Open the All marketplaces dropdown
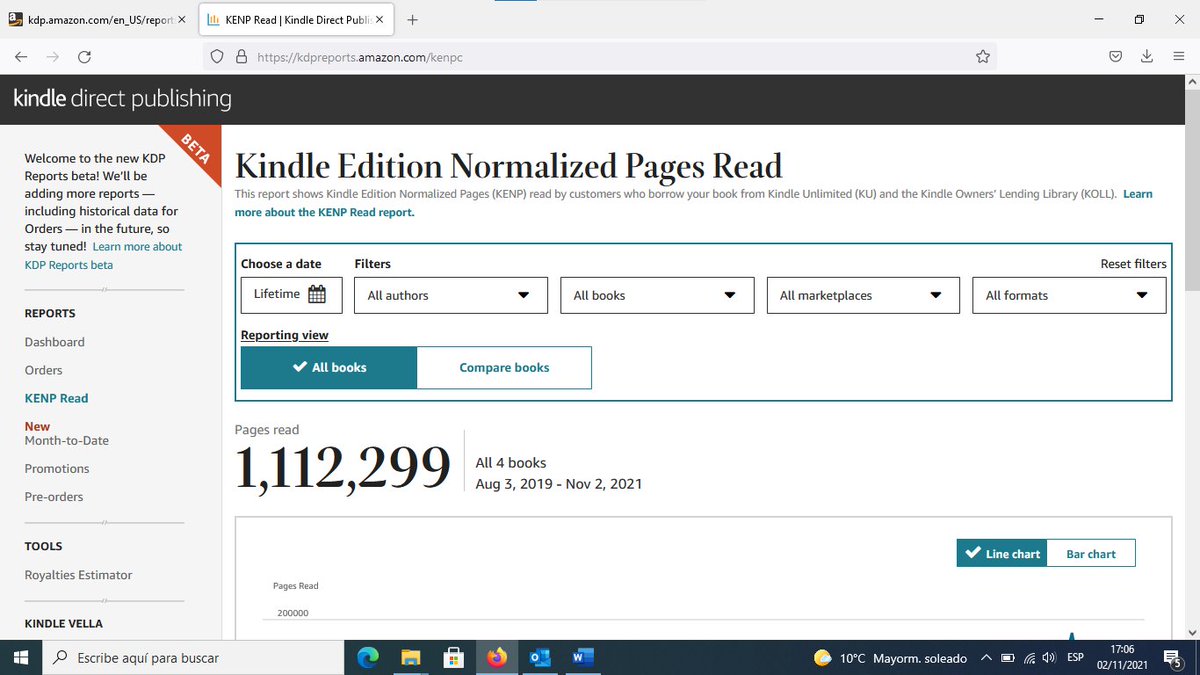 click(x=863, y=295)
